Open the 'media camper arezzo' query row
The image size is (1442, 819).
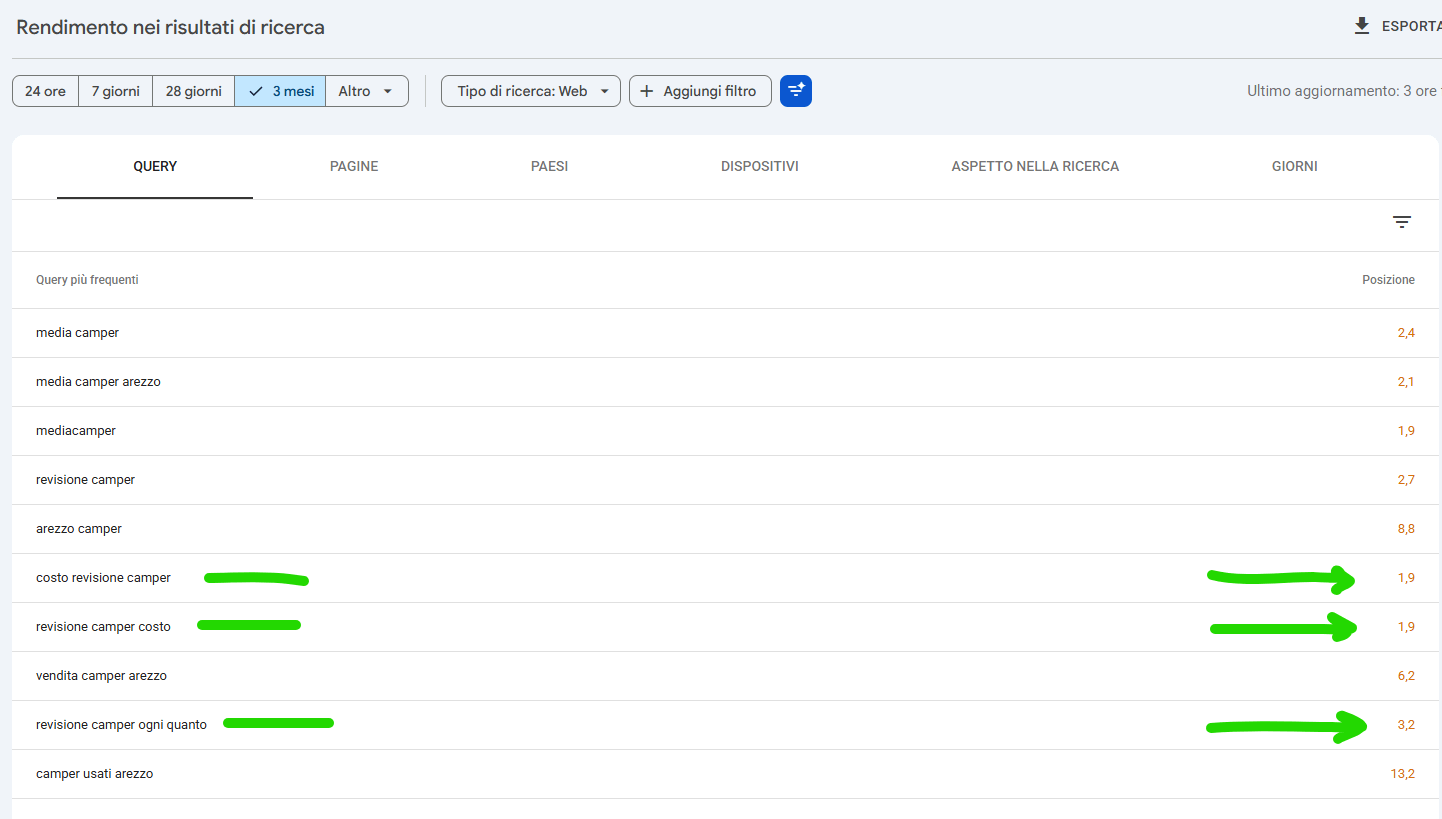coord(725,382)
